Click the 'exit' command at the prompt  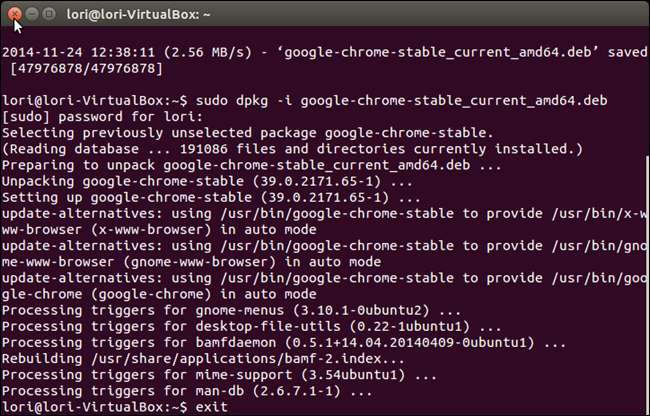[211, 407]
